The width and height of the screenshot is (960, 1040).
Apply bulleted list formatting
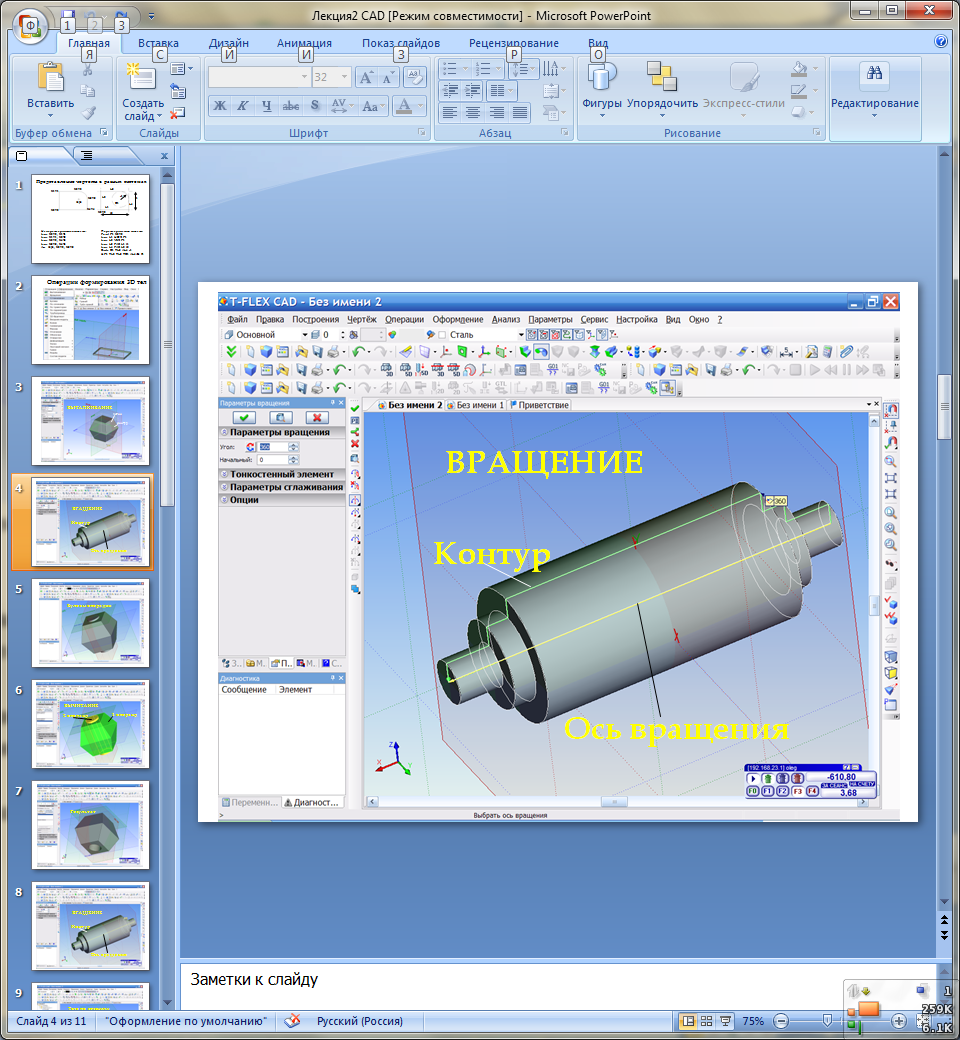(450, 69)
